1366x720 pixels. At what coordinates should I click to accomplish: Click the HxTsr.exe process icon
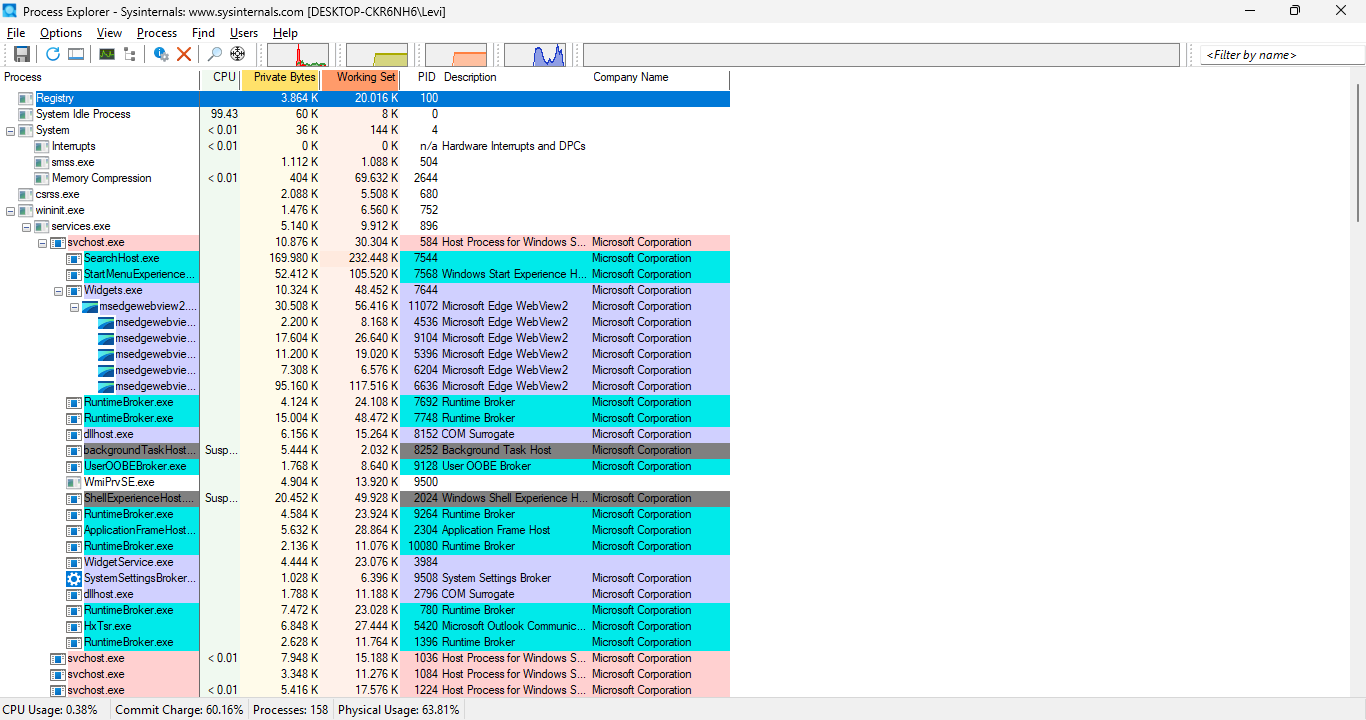pos(74,626)
